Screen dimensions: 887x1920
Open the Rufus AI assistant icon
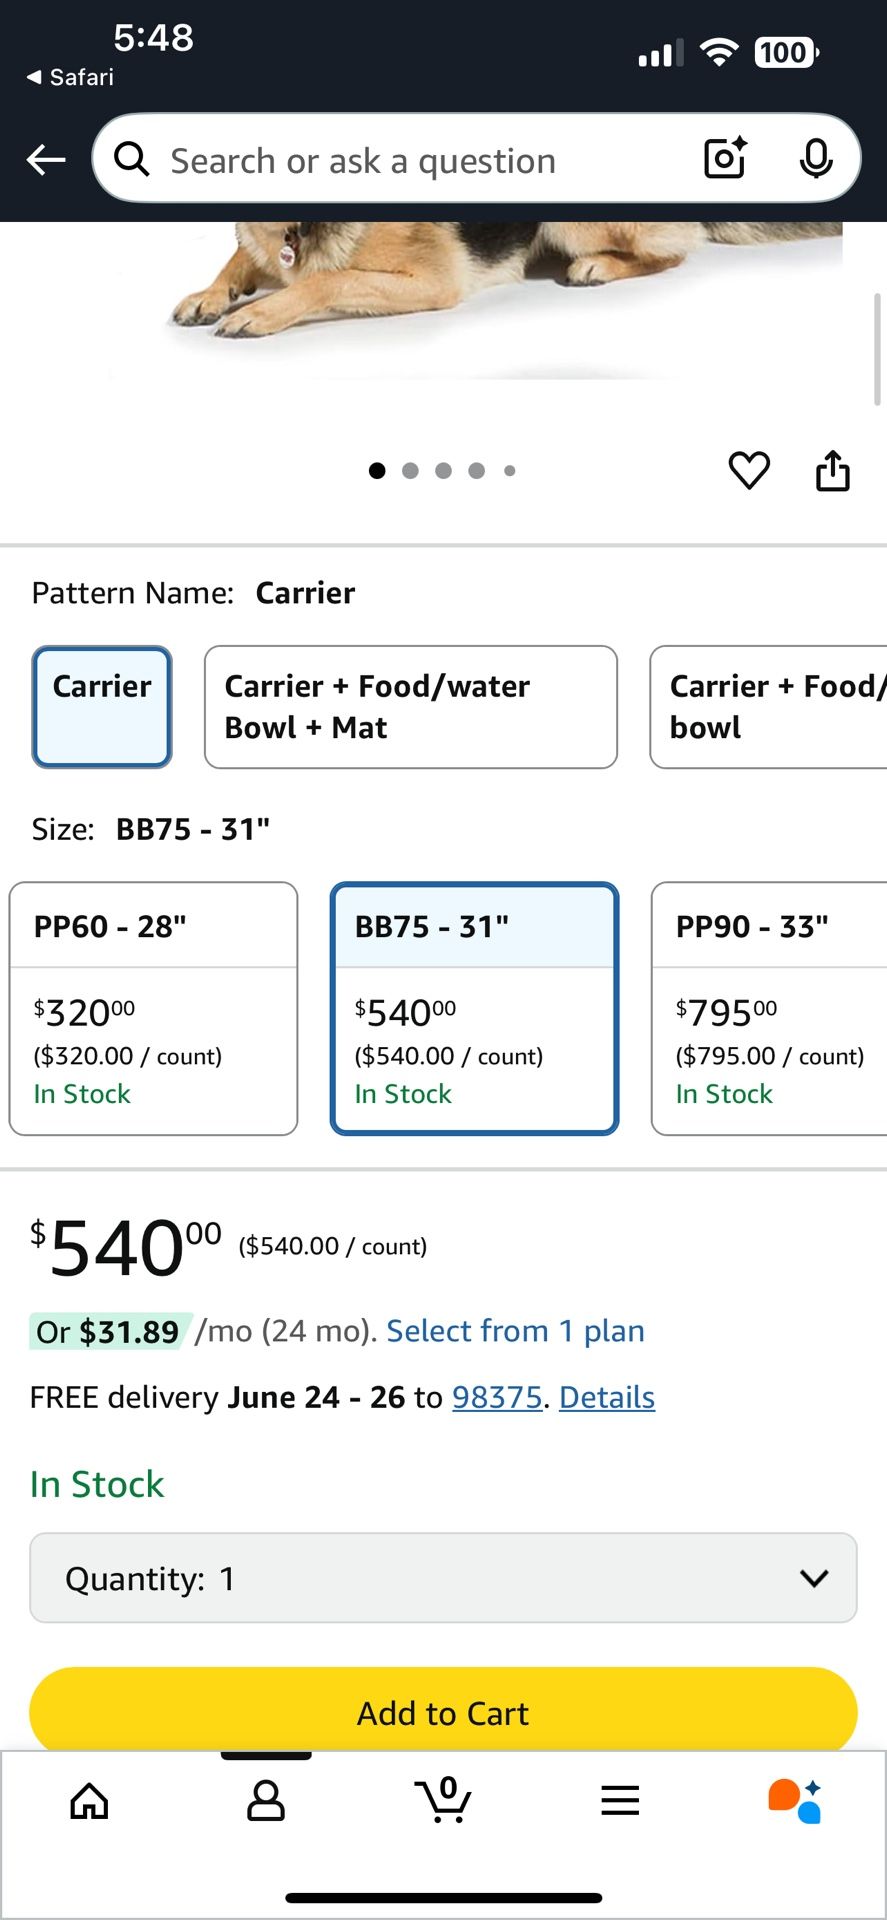(795, 1801)
